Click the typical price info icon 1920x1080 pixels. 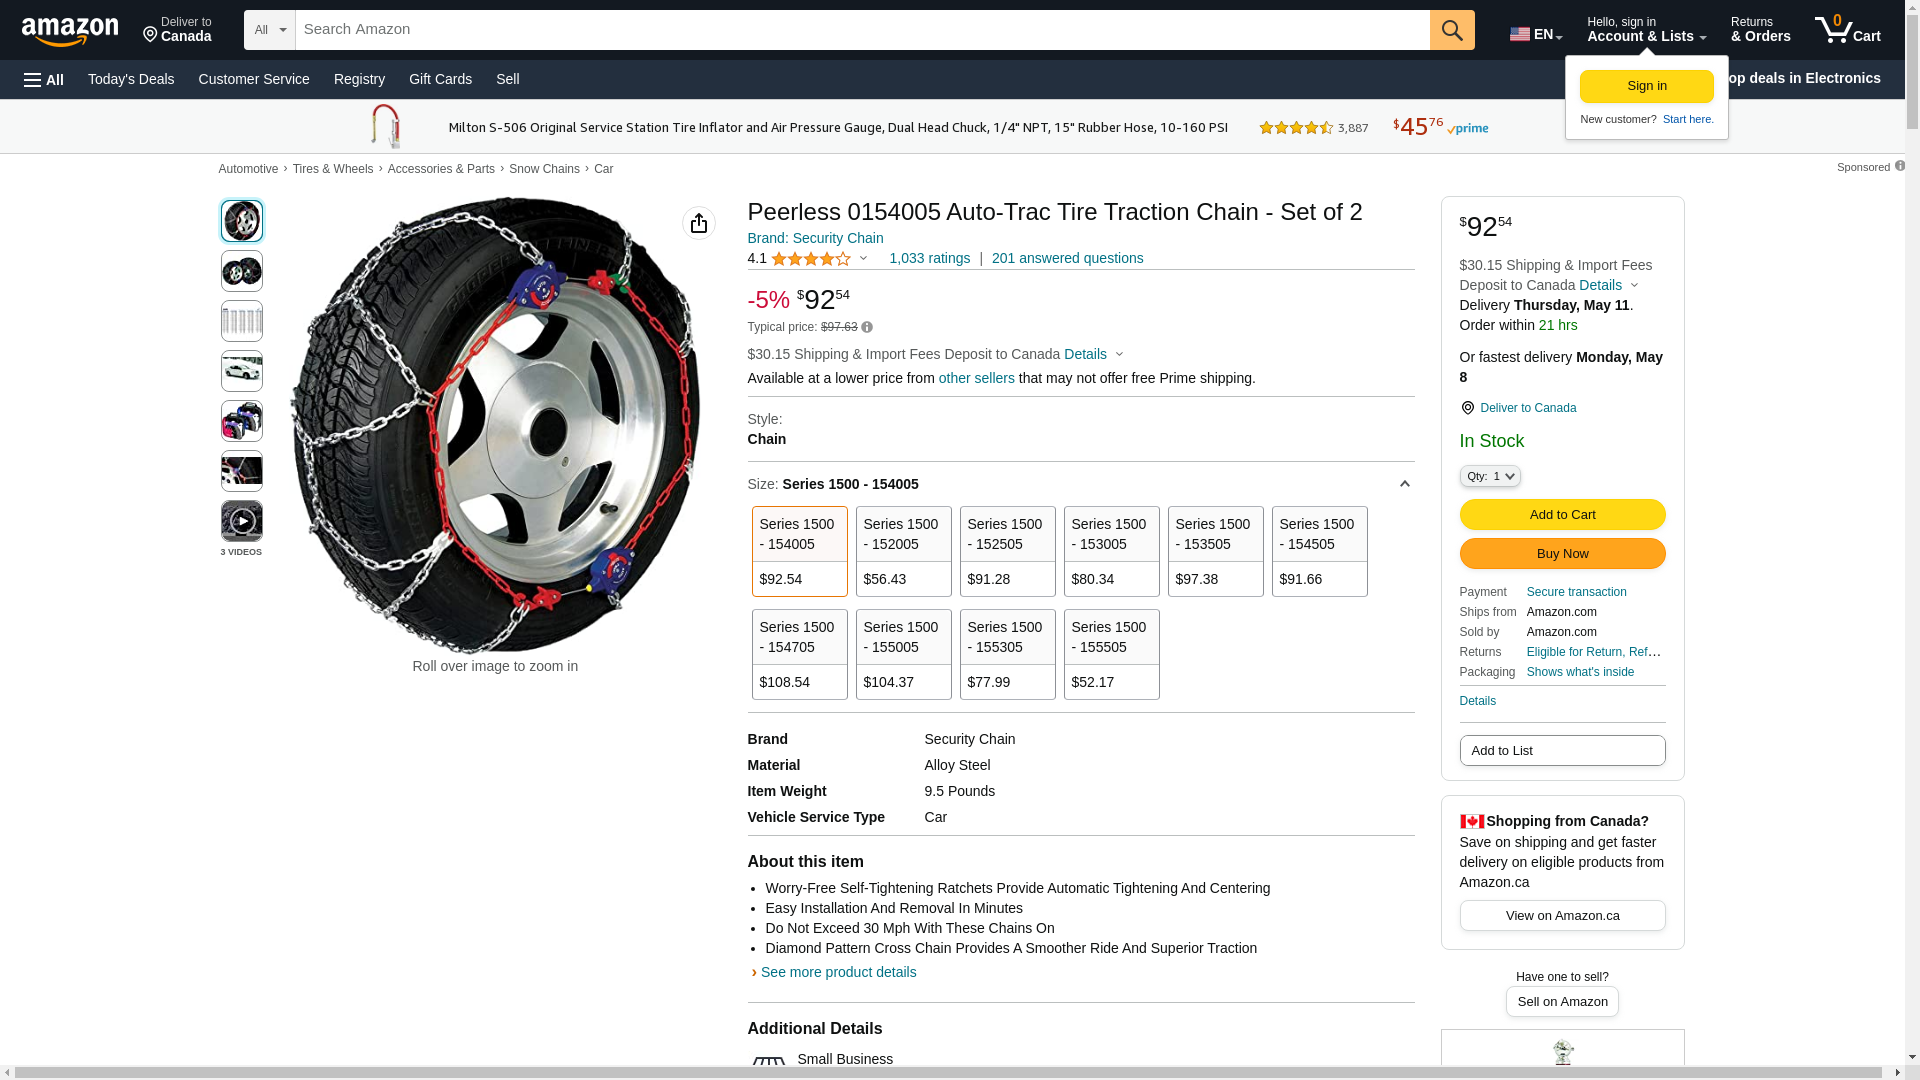[867, 328]
